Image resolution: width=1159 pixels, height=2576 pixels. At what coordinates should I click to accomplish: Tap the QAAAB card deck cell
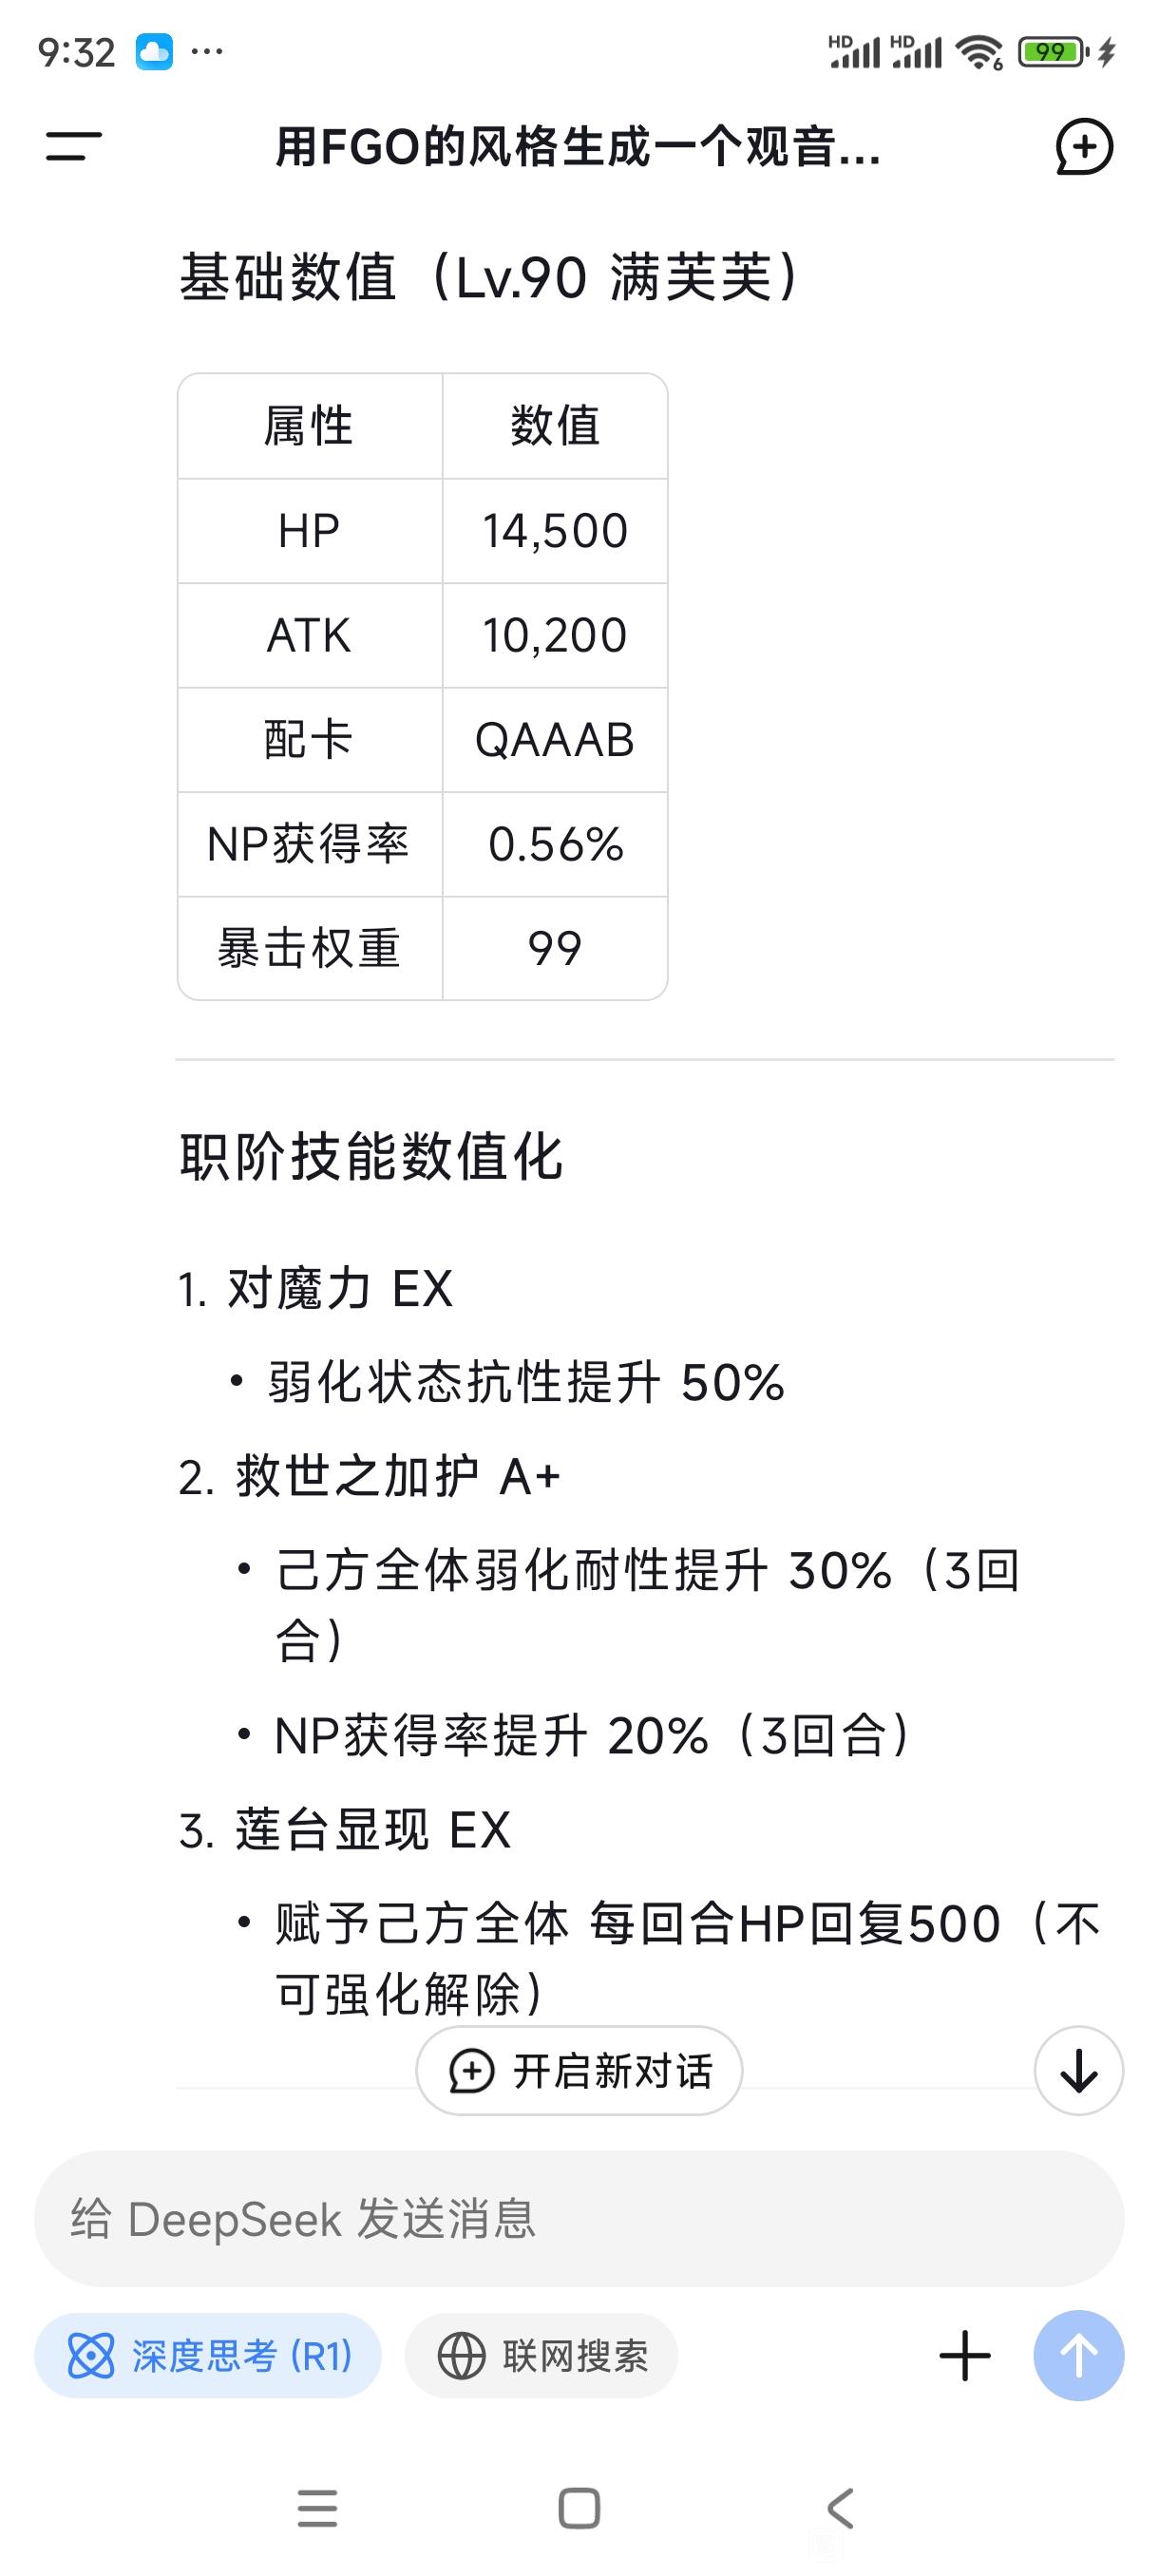pos(555,740)
